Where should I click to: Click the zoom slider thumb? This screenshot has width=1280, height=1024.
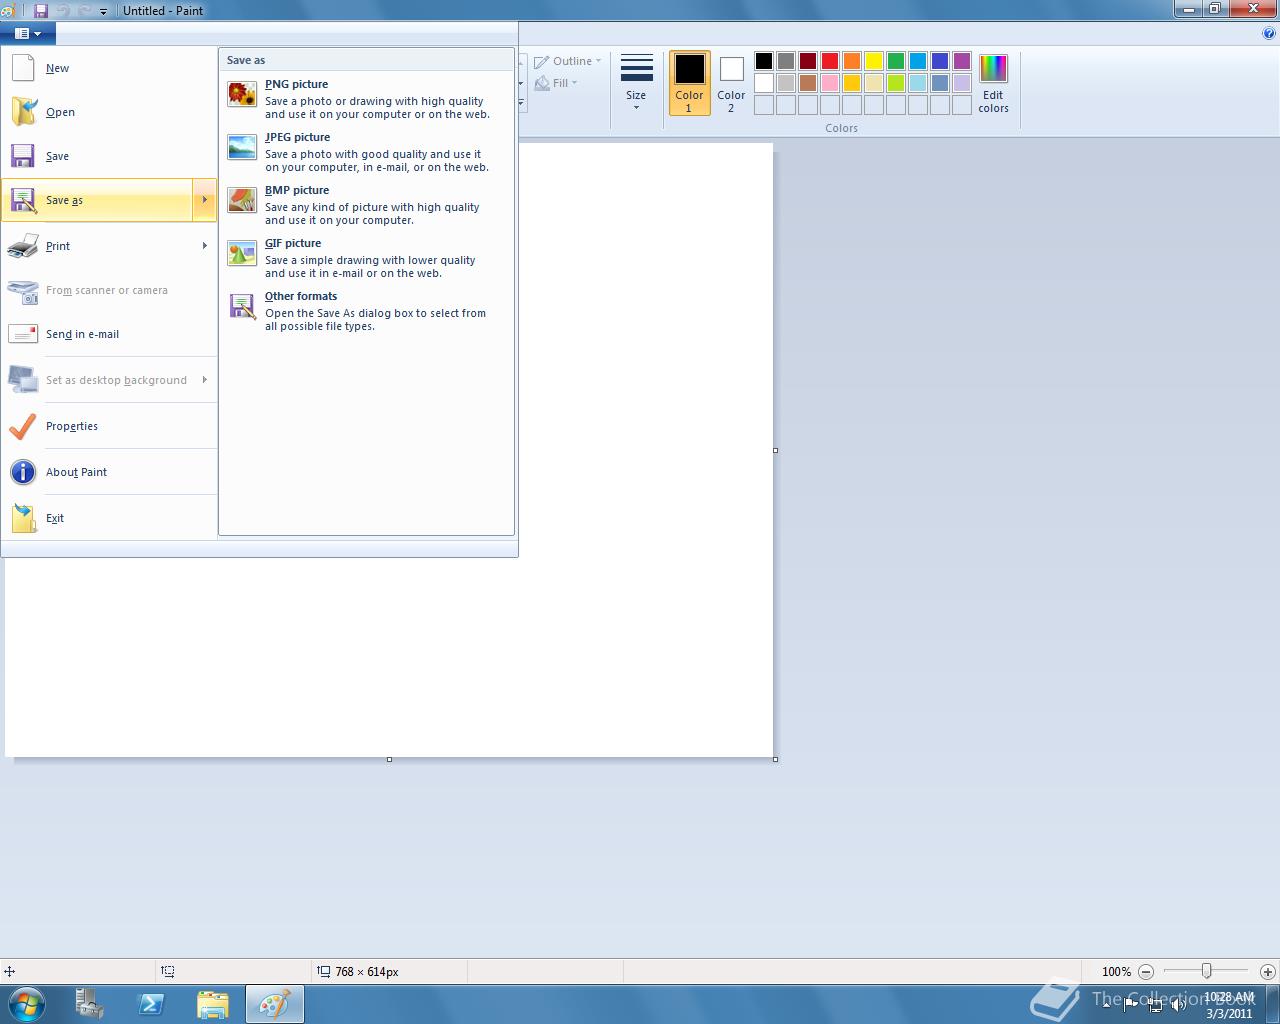(x=1207, y=971)
